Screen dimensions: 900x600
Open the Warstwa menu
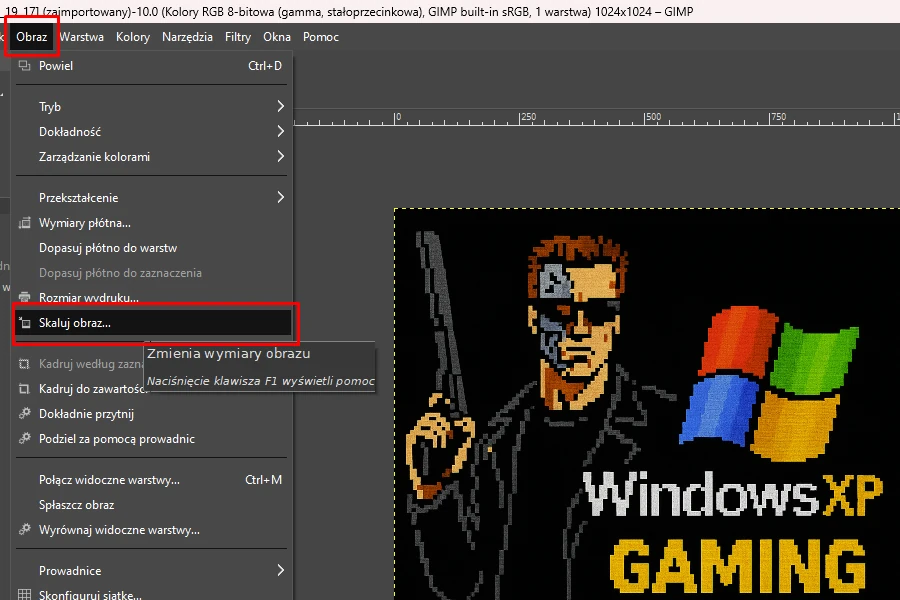coord(82,37)
